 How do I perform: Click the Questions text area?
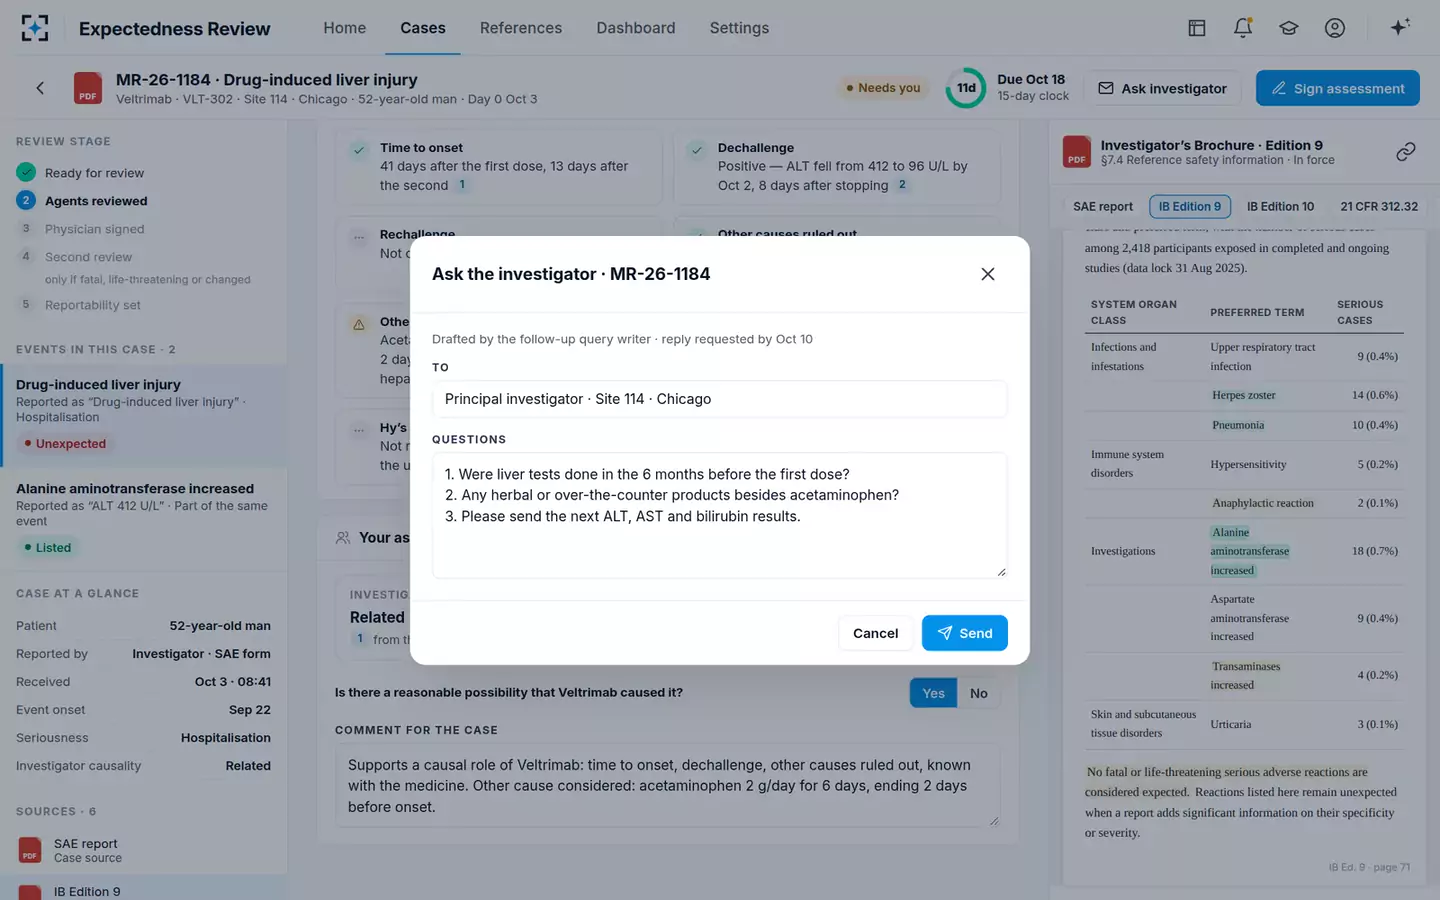point(720,515)
